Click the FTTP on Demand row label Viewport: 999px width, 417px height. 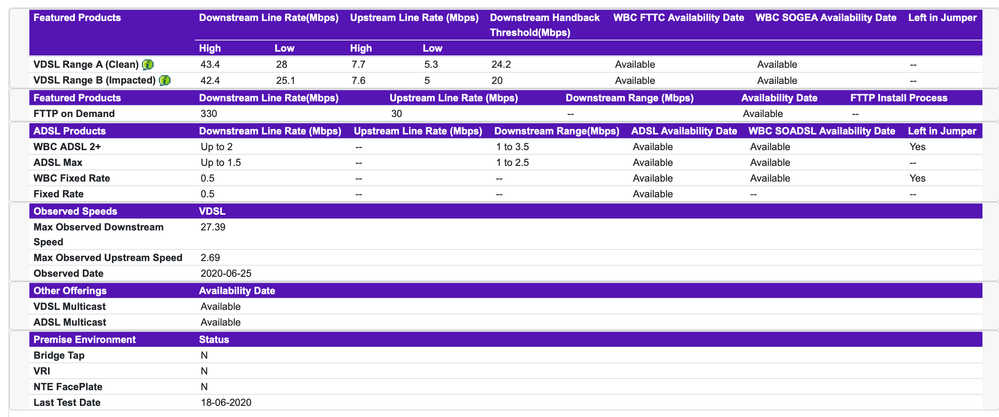pyautogui.click(x=74, y=114)
